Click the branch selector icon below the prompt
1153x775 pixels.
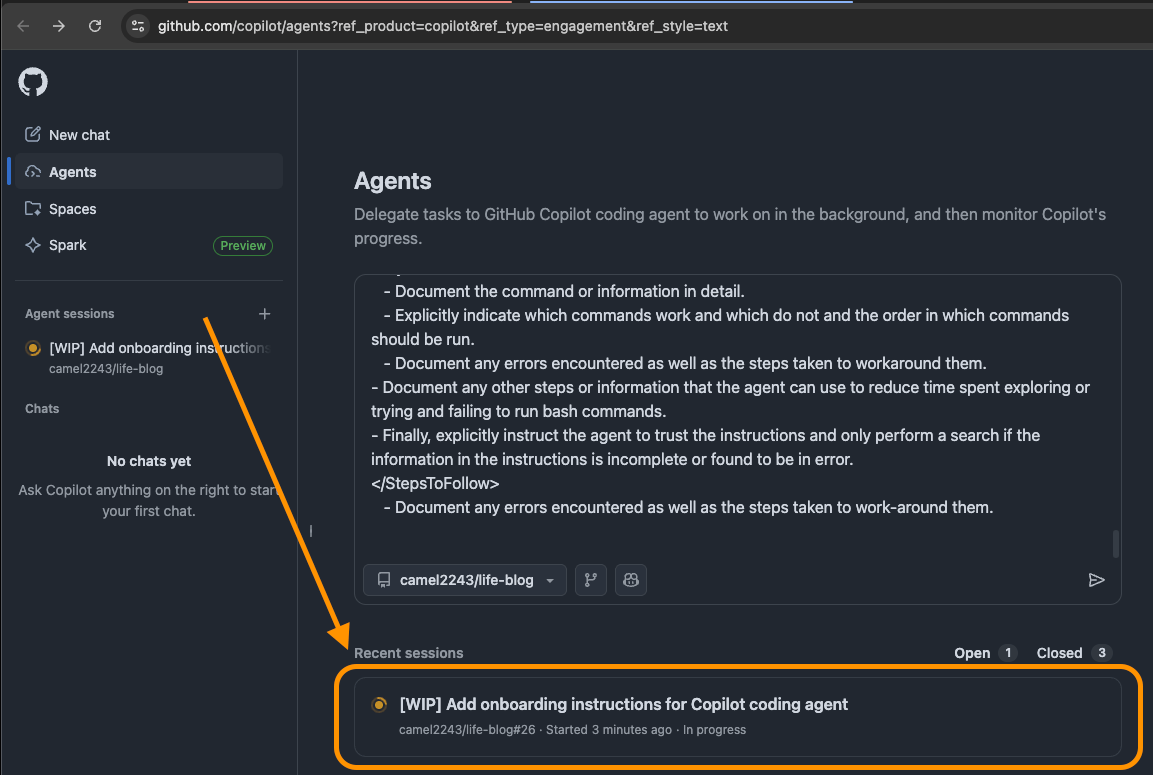[590, 580]
